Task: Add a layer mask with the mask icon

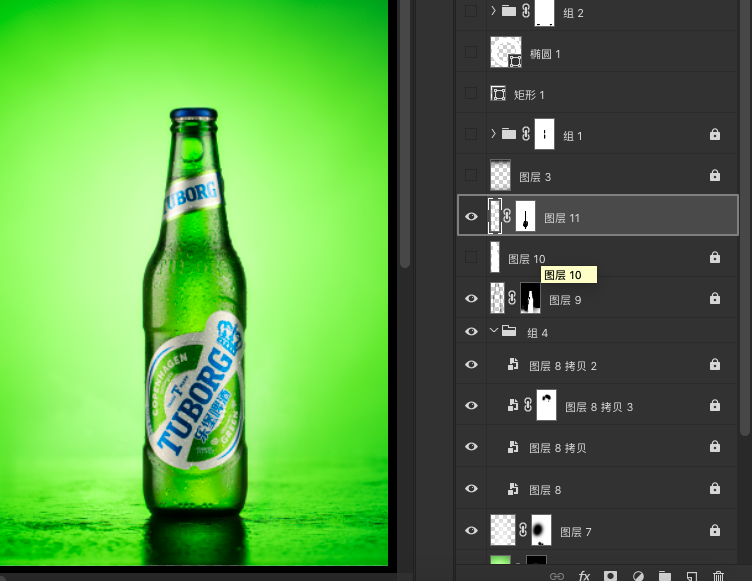Action: click(611, 576)
